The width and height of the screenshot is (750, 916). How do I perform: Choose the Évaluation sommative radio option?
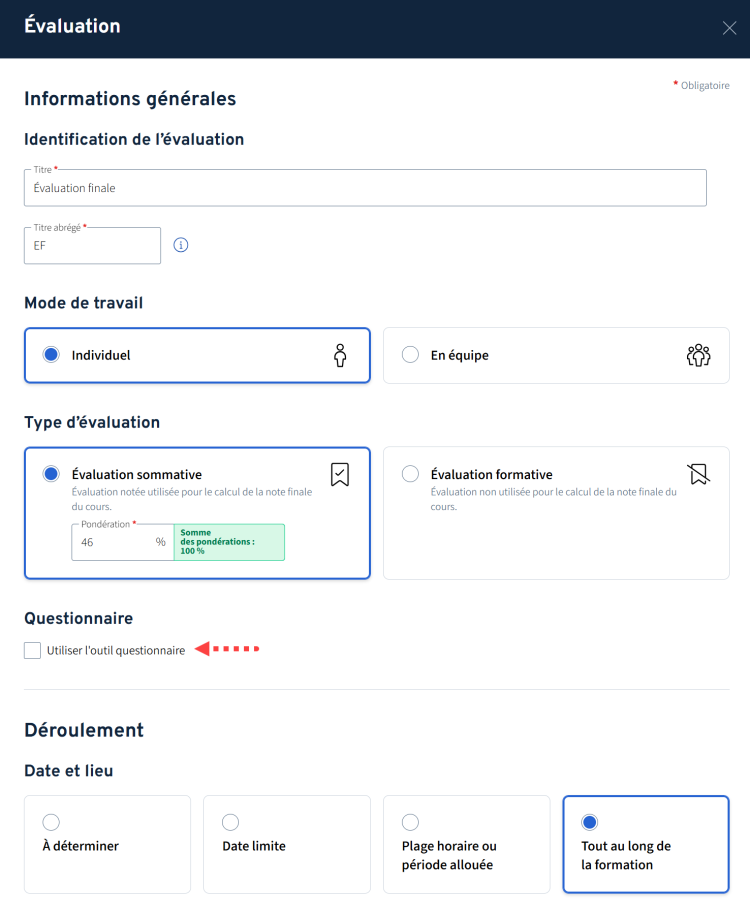pyautogui.click(x=51, y=474)
